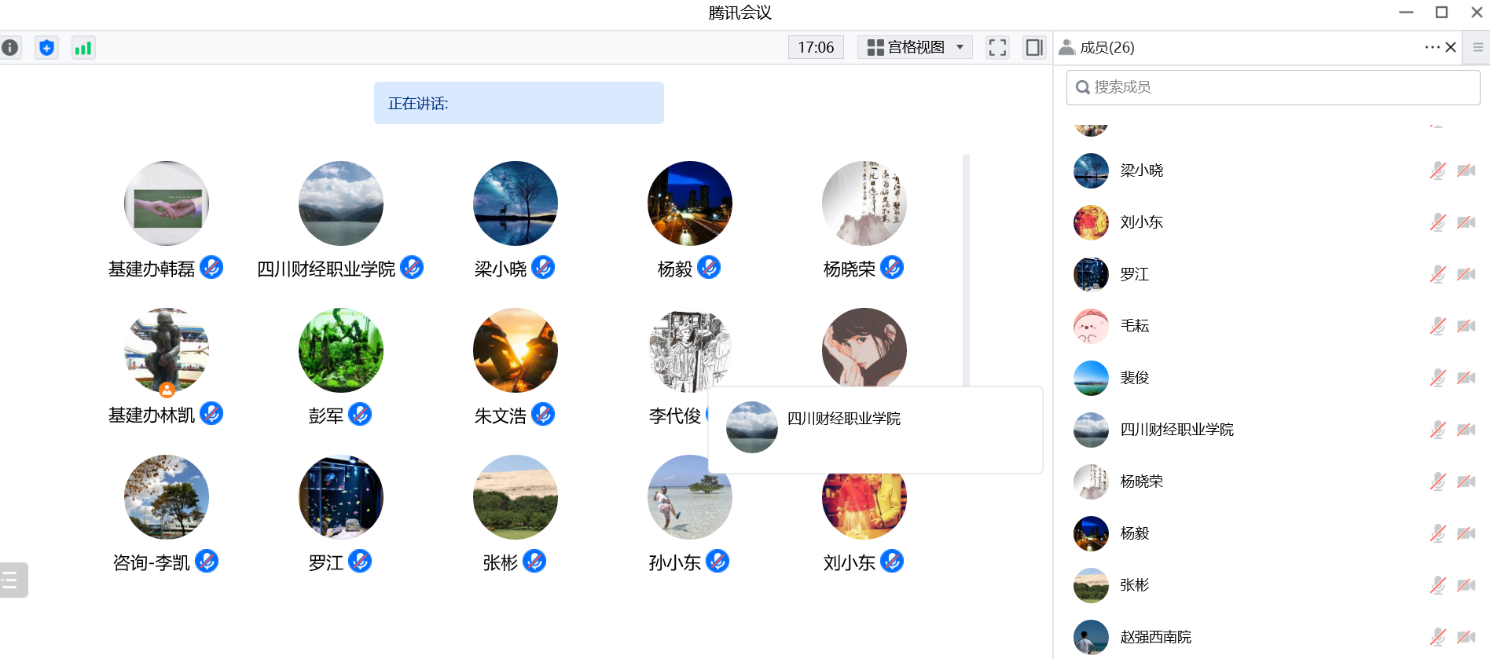Expand options on 毛耘's camera icon
The width and height of the screenshot is (1490, 659).
click(1465, 325)
